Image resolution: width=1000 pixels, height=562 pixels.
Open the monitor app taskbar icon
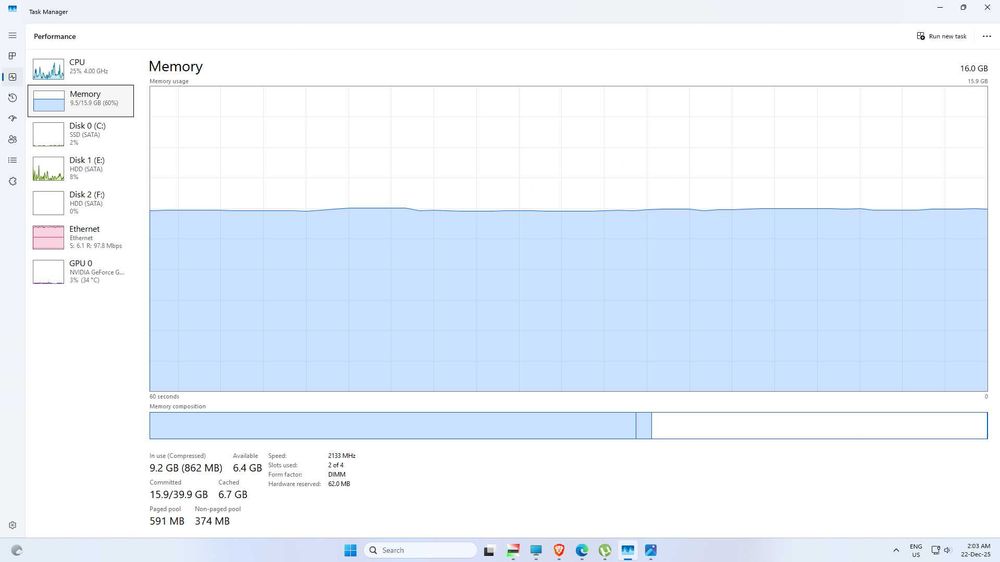coord(536,550)
